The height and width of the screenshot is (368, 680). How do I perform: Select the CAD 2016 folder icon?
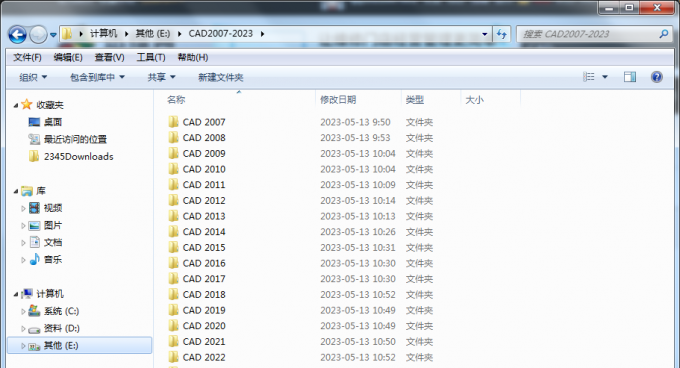173,263
